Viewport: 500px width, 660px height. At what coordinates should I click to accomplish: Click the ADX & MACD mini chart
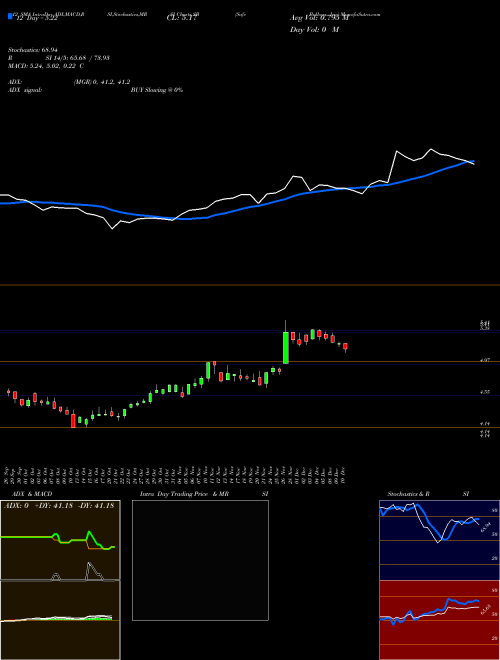pos(60,580)
